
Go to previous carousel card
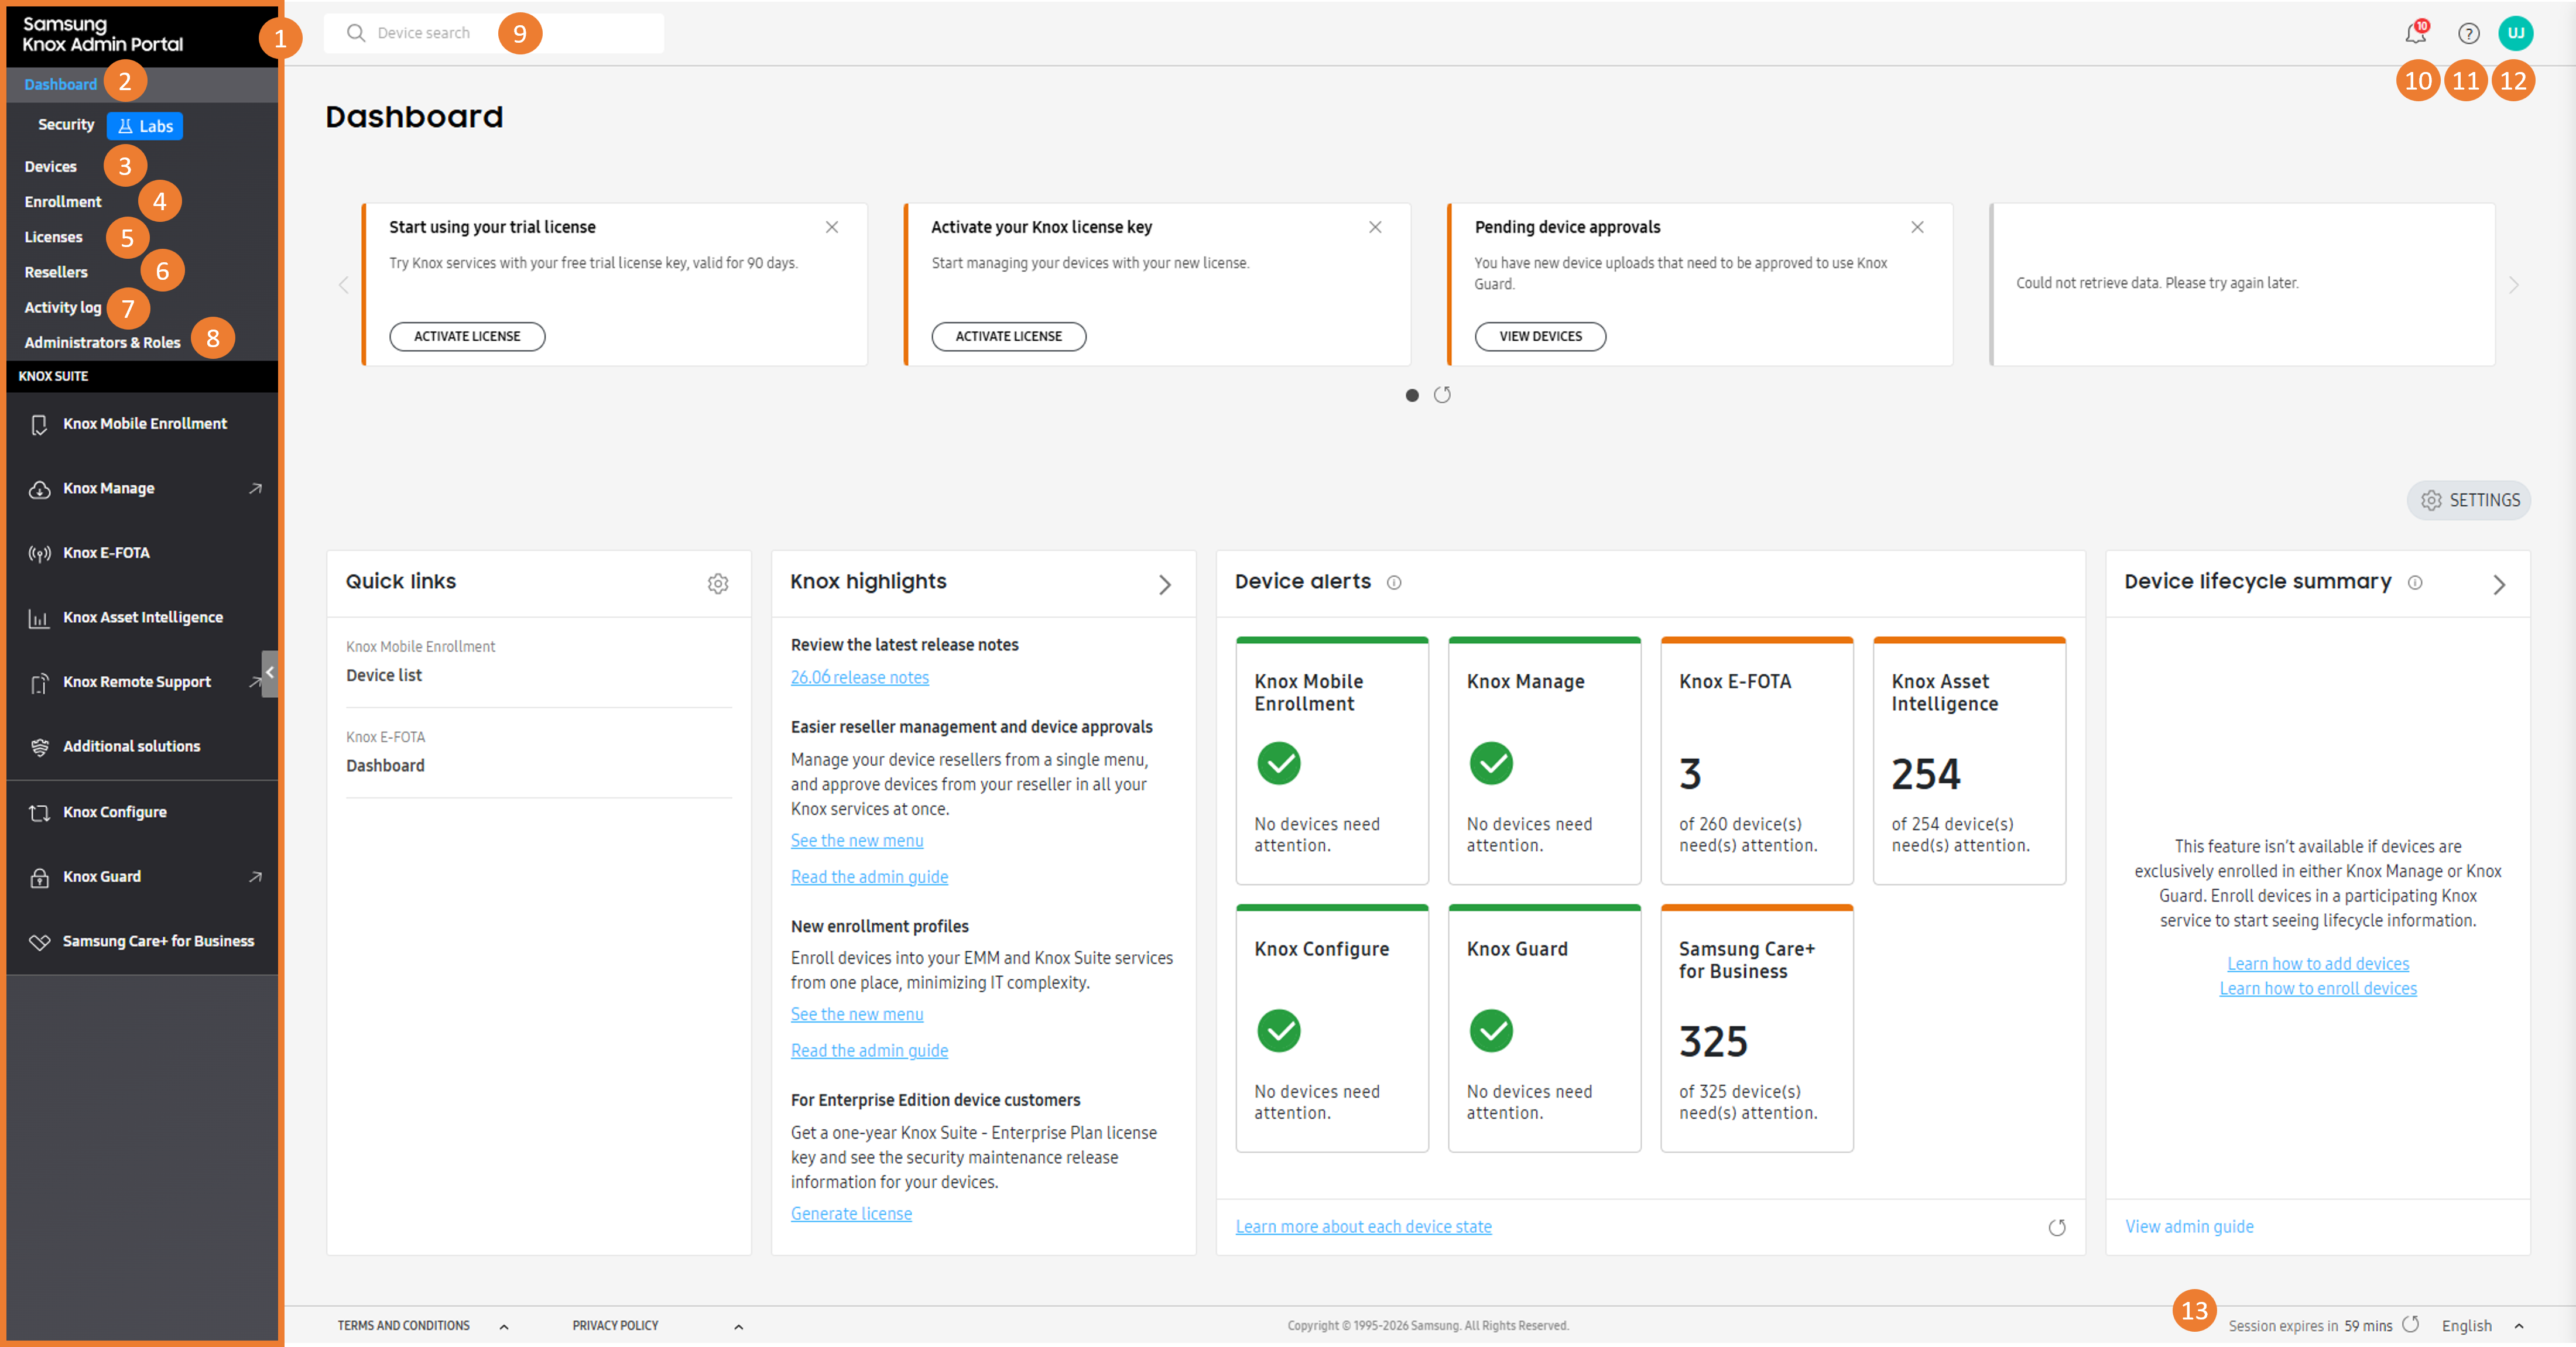click(x=343, y=285)
